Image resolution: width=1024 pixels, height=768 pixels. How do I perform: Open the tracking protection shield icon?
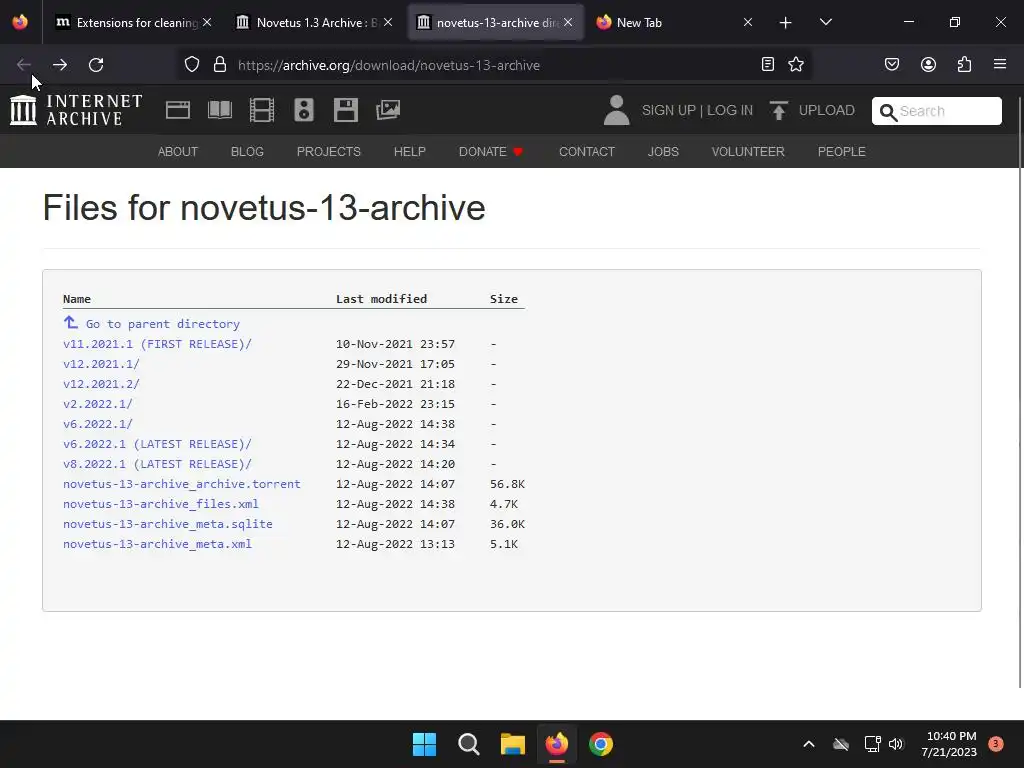(191, 65)
